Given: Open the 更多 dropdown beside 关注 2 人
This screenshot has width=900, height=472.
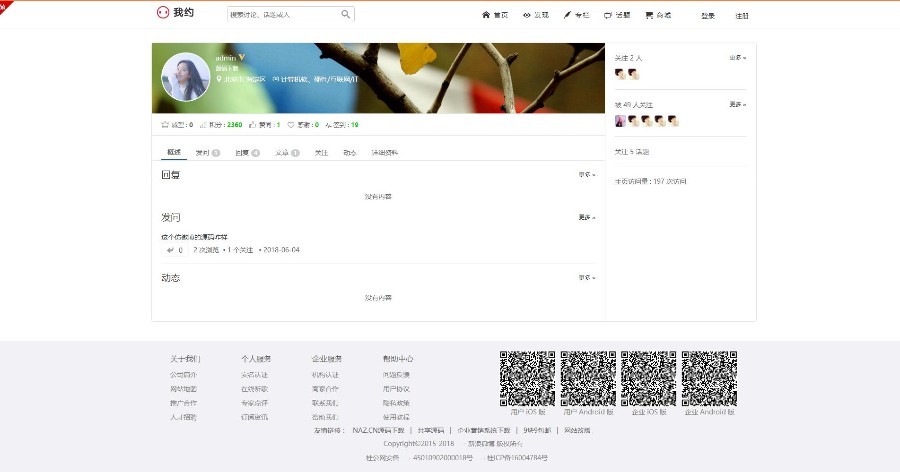Looking at the screenshot, I should [x=737, y=58].
